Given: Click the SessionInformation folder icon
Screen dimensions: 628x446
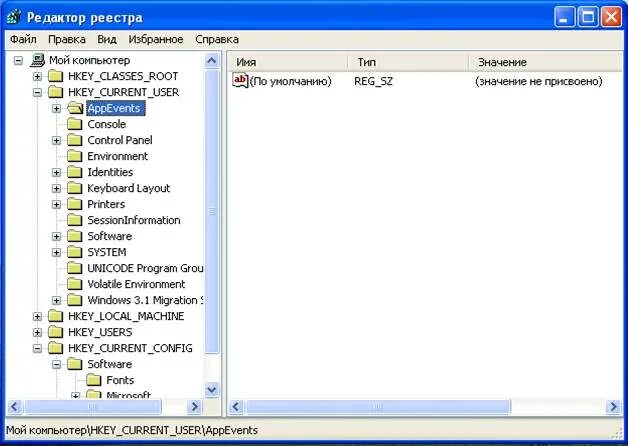Looking at the screenshot, I should [x=74, y=220].
